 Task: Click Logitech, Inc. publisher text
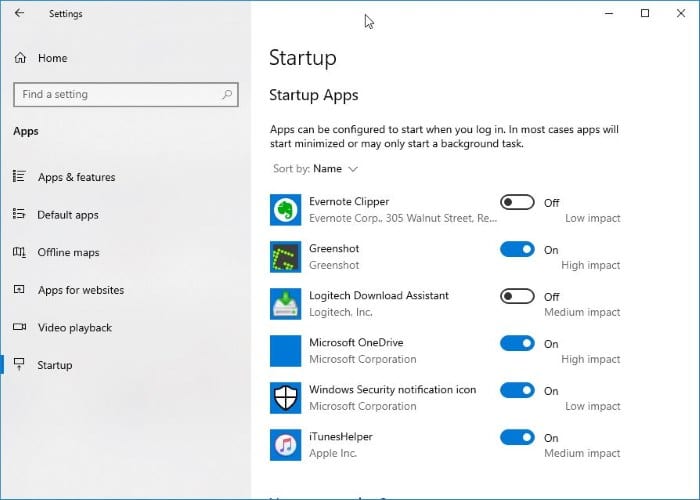tap(341, 312)
